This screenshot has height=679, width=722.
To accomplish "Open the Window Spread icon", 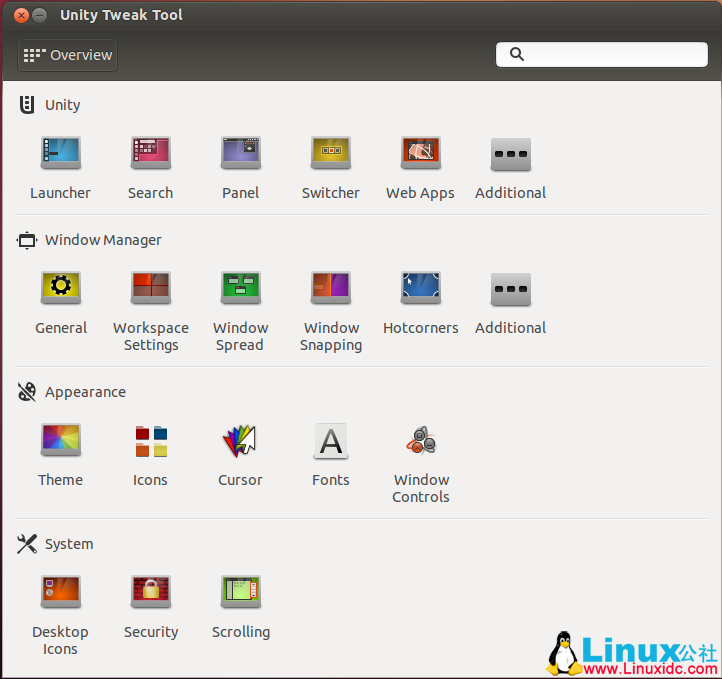I will [x=241, y=288].
